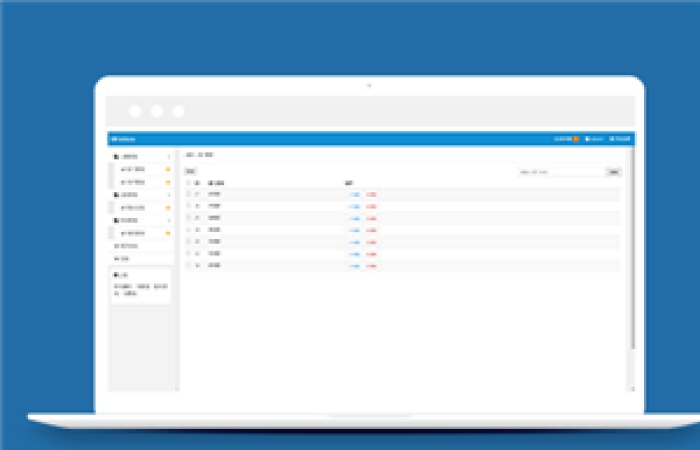Collapse the third sidebar menu group via its arrow

[169, 221]
